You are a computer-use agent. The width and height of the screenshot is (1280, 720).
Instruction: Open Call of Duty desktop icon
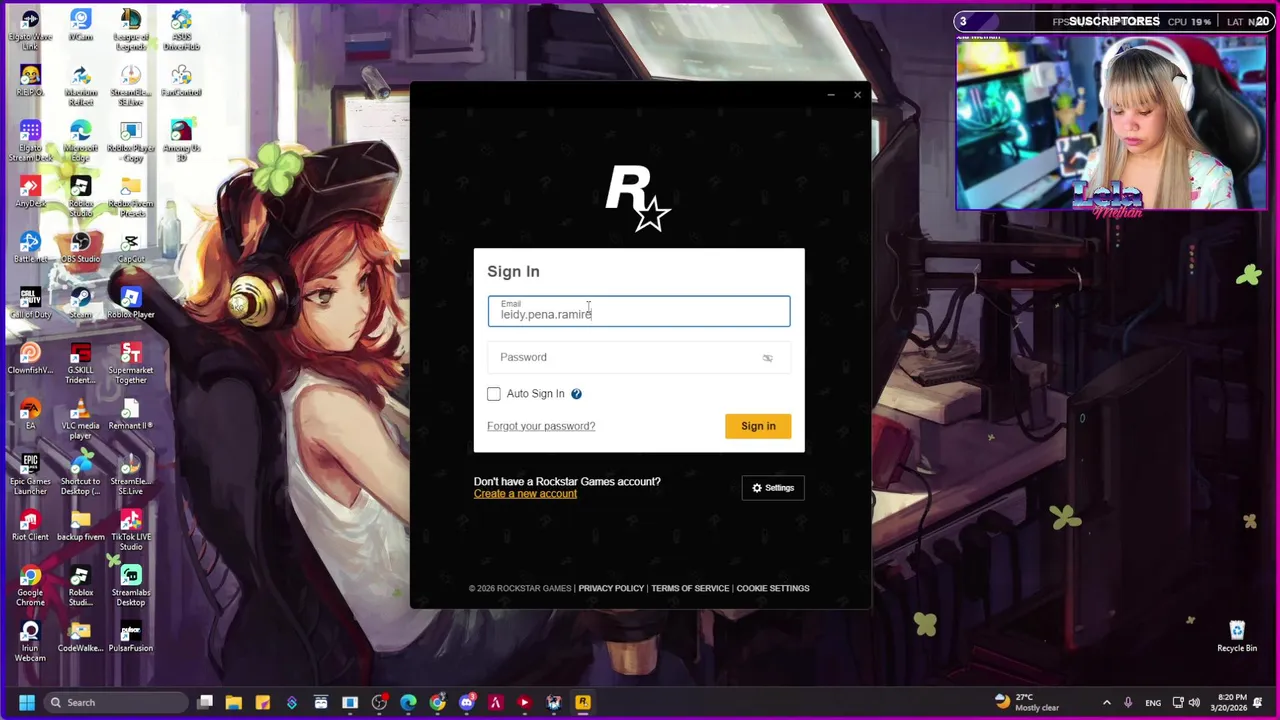pyautogui.click(x=30, y=303)
